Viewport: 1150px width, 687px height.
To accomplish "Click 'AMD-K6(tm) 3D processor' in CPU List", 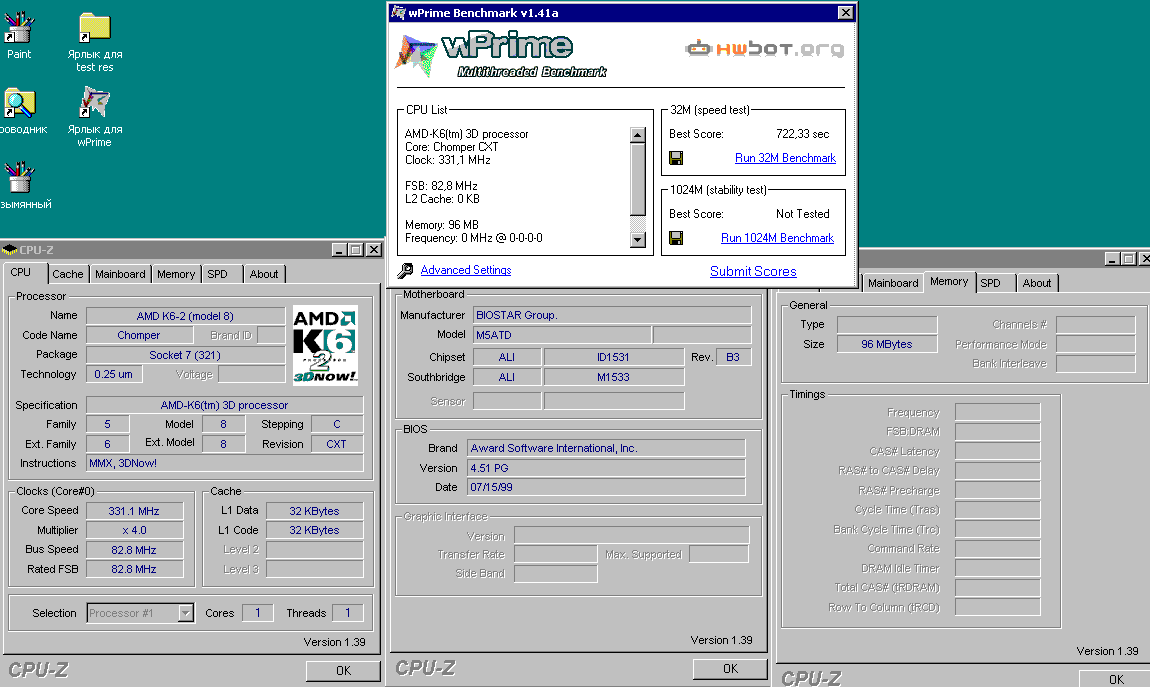I will pyautogui.click(x=466, y=134).
